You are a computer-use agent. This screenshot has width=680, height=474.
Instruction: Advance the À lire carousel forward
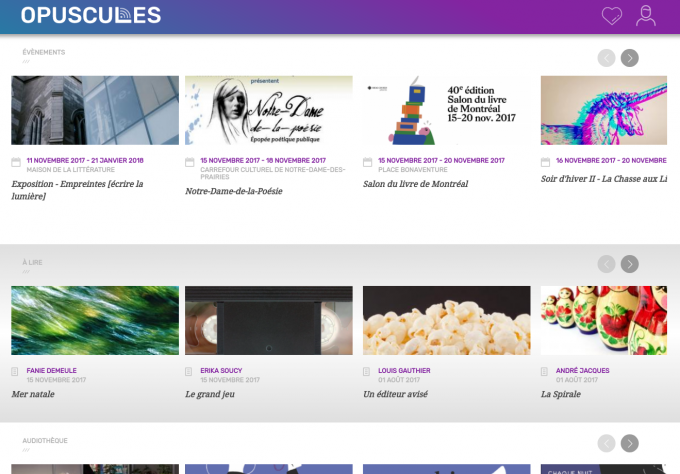(x=630, y=264)
